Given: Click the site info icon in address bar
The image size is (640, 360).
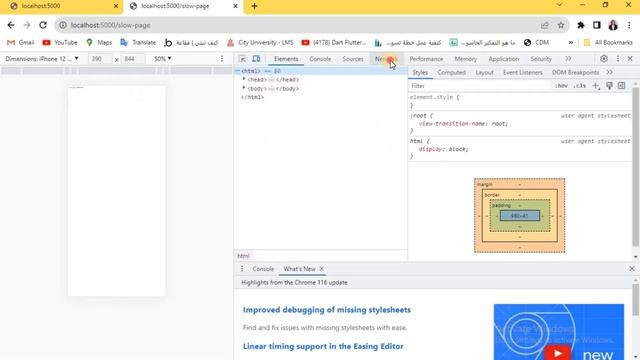Looking at the screenshot, I should pos(63,25).
